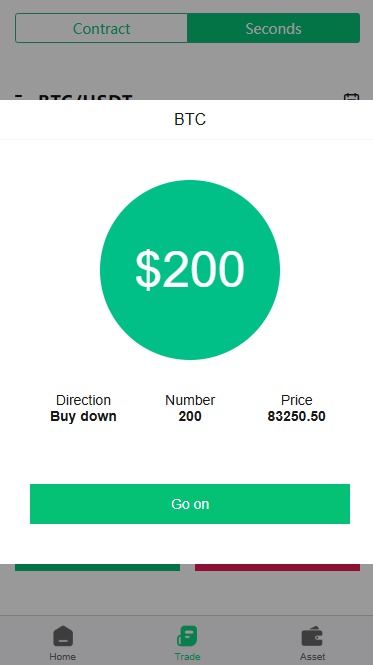The height and width of the screenshot is (665, 373).
Task: Click the Number value 200
Action: point(190,416)
